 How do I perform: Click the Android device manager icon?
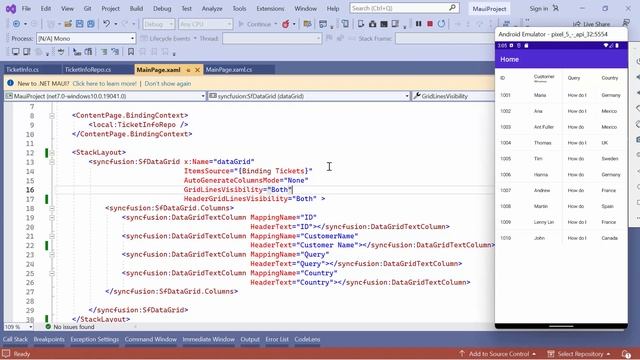(361, 24)
